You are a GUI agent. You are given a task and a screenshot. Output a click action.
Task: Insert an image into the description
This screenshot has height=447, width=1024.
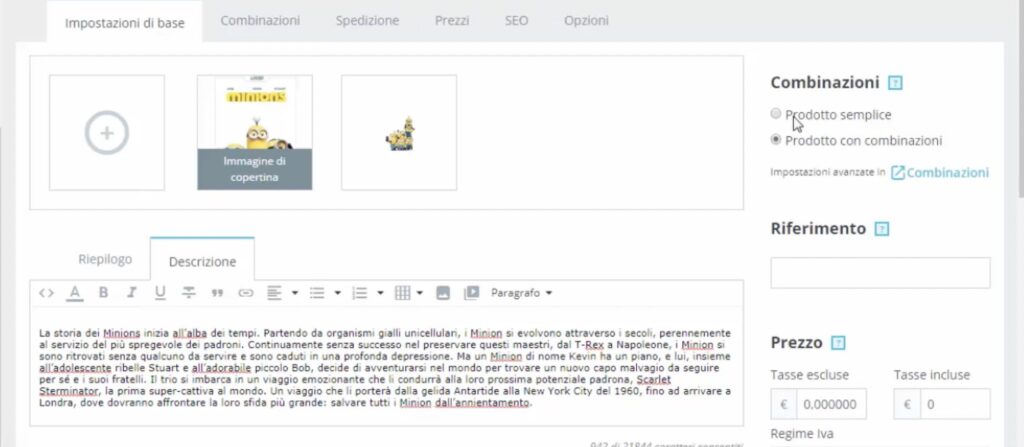[443, 293]
